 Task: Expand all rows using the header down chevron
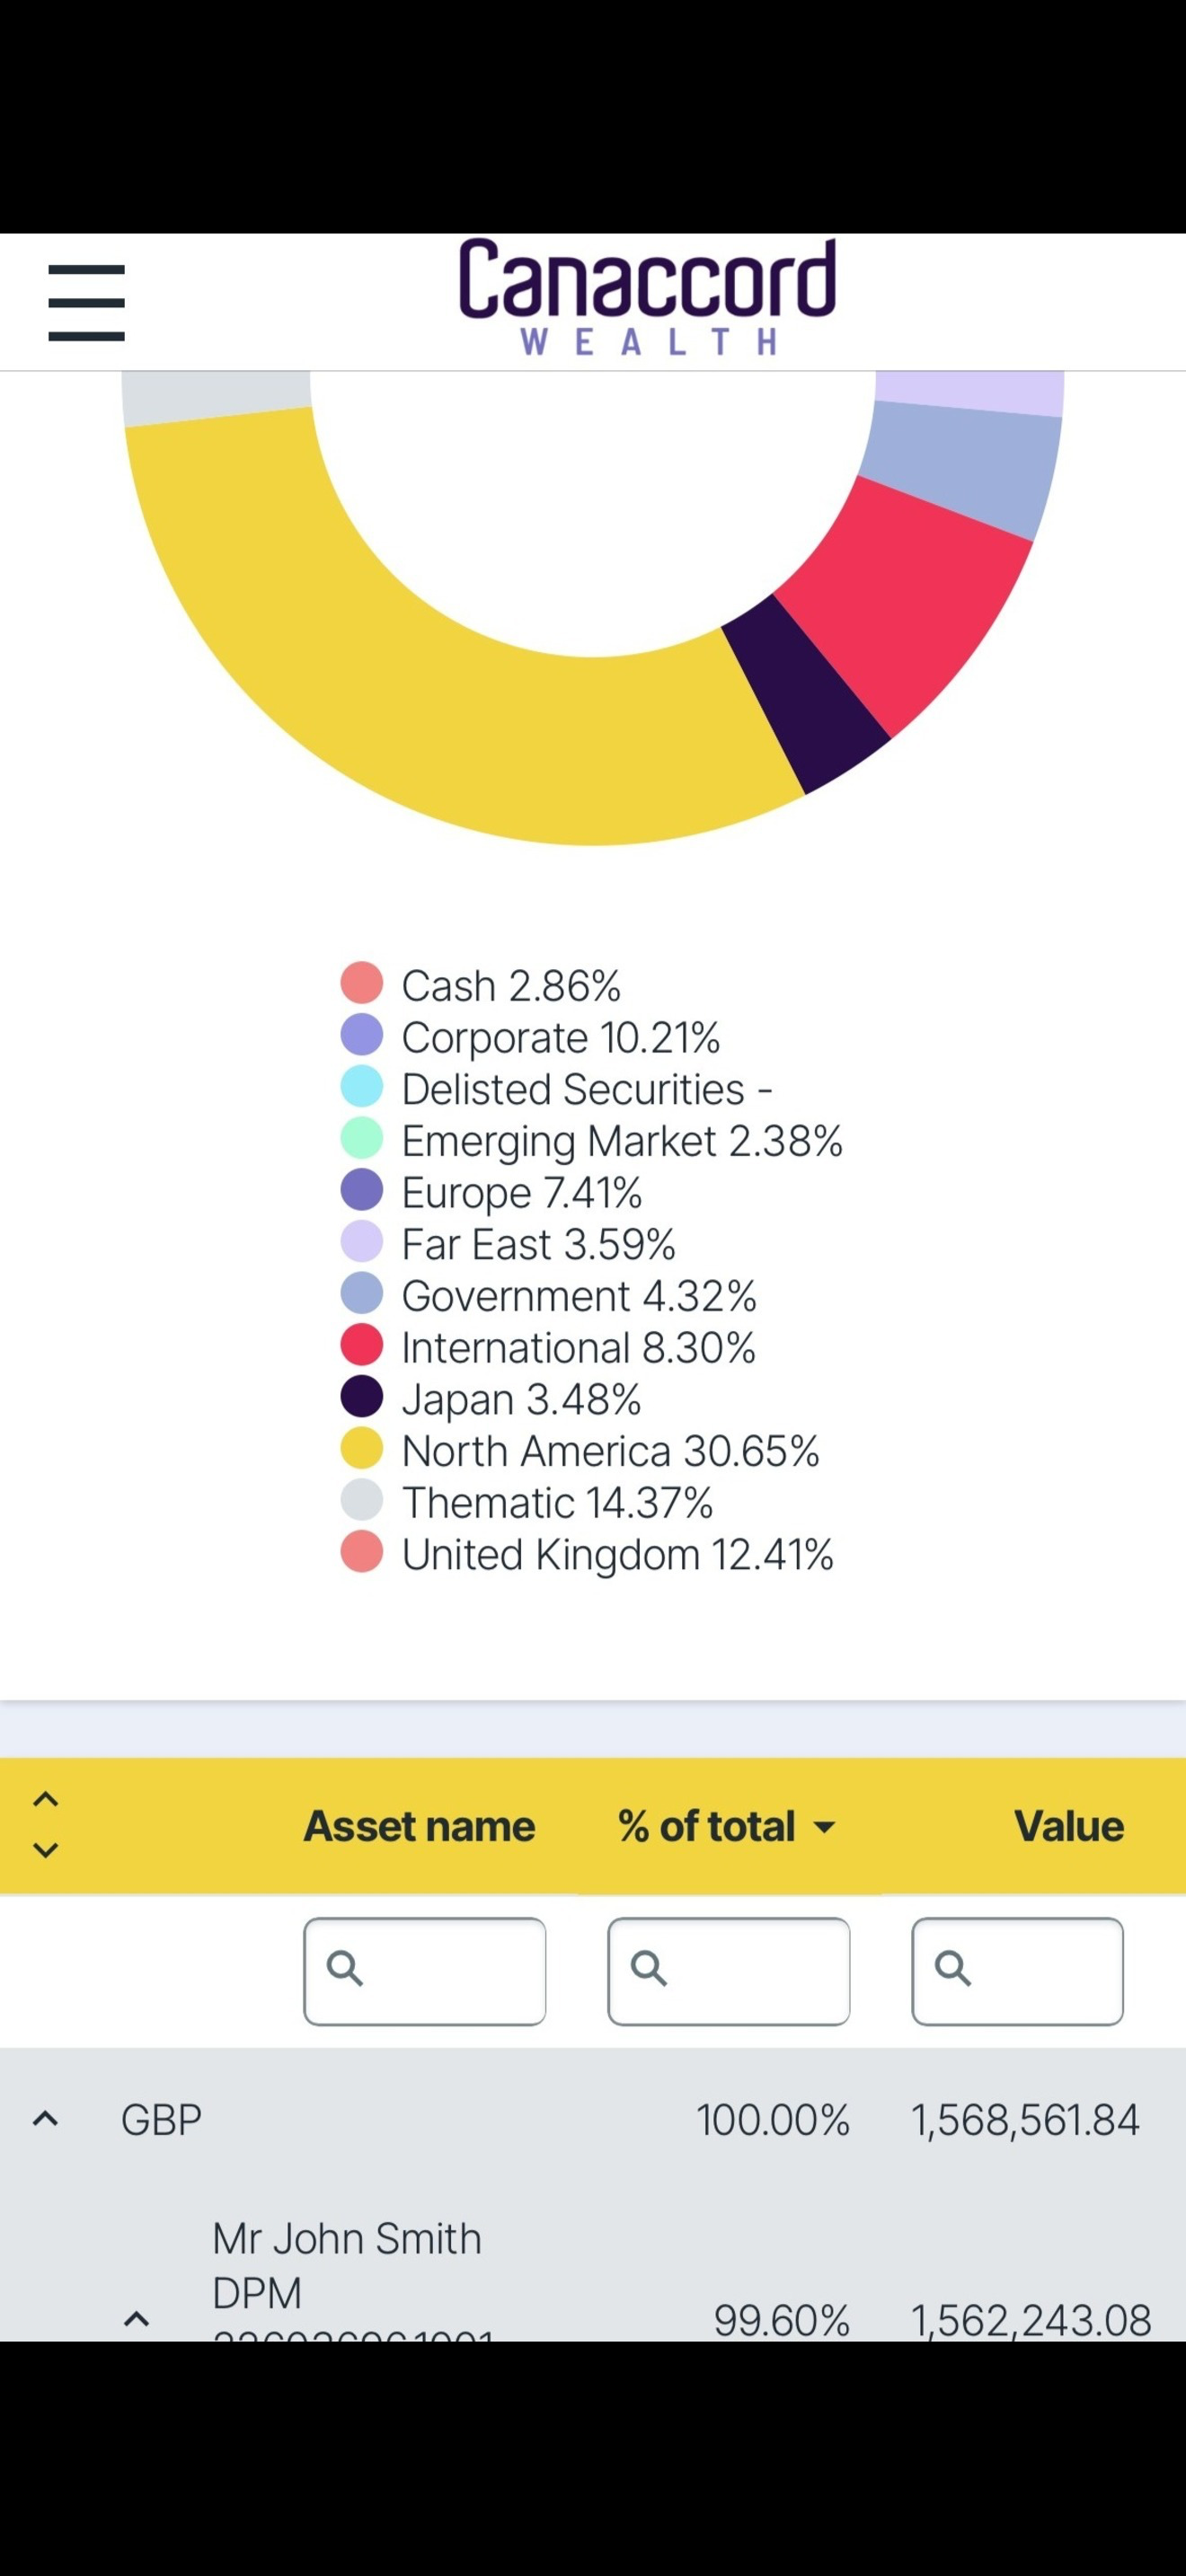tap(45, 1849)
